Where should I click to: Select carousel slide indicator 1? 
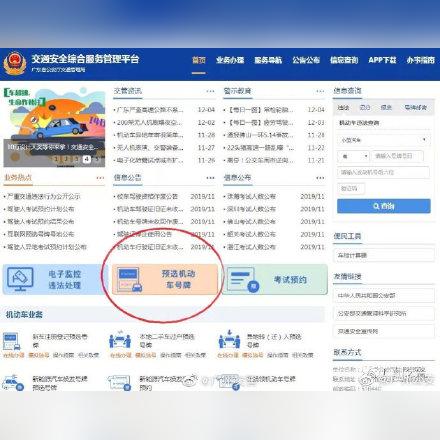57,159
